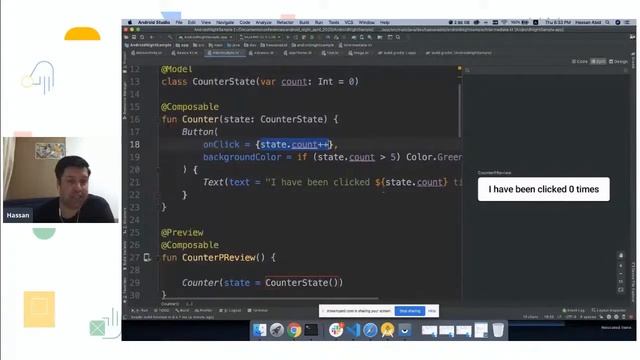The width and height of the screenshot is (640, 360).
Task: Open the Build tool window tab
Action: (x=182, y=311)
